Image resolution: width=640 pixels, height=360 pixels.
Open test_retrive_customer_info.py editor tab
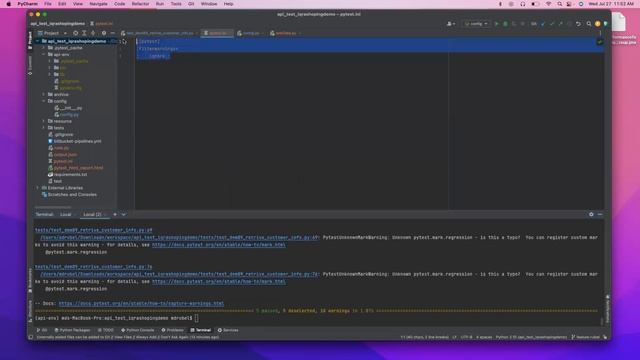click(160, 33)
